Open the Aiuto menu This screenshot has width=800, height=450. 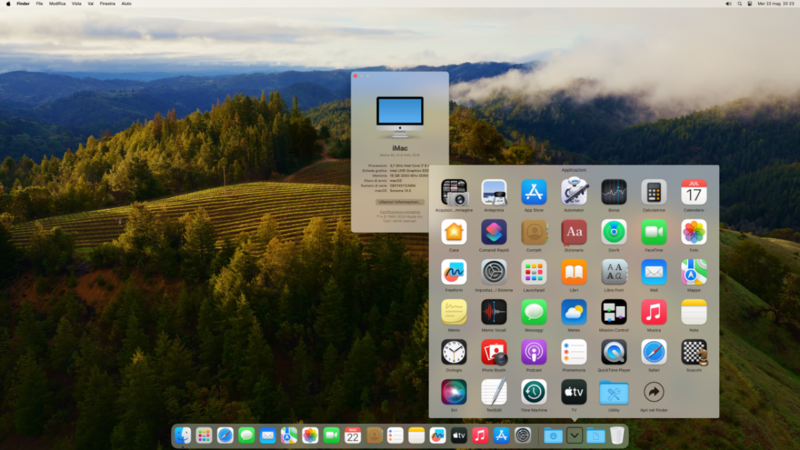pyautogui.click(x=127, y=4)
